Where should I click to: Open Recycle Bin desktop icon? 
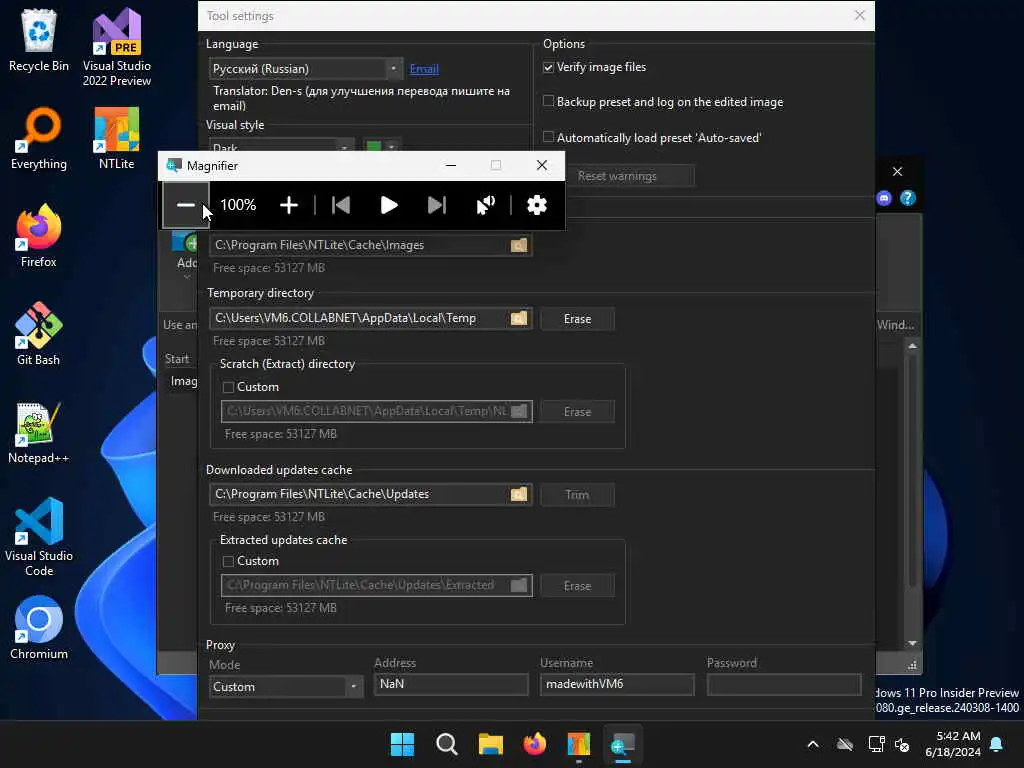pos(39,40)
